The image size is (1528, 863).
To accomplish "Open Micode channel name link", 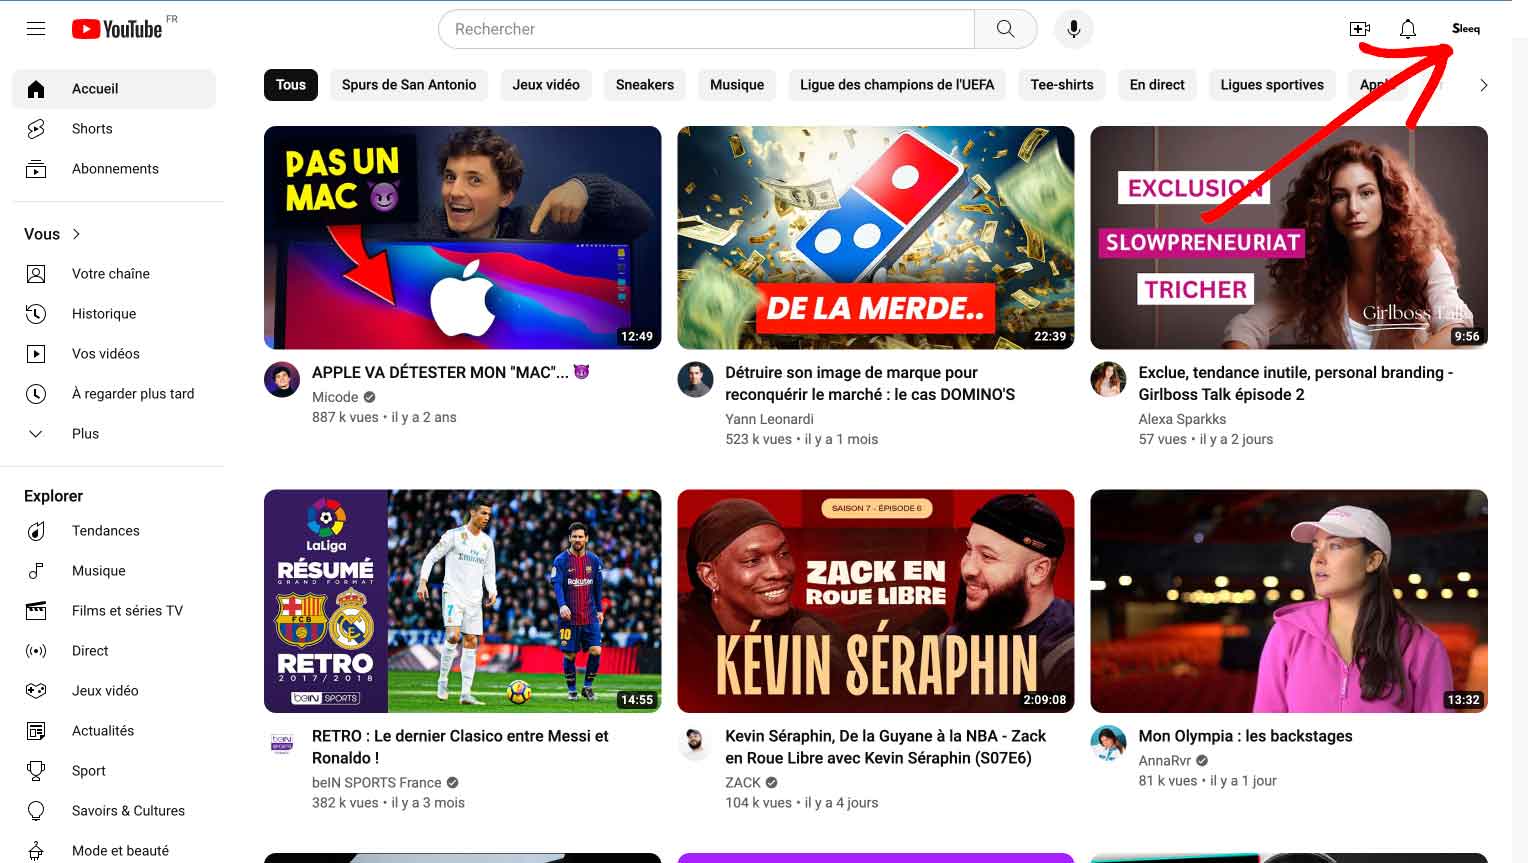I will (x=335, y=397).
